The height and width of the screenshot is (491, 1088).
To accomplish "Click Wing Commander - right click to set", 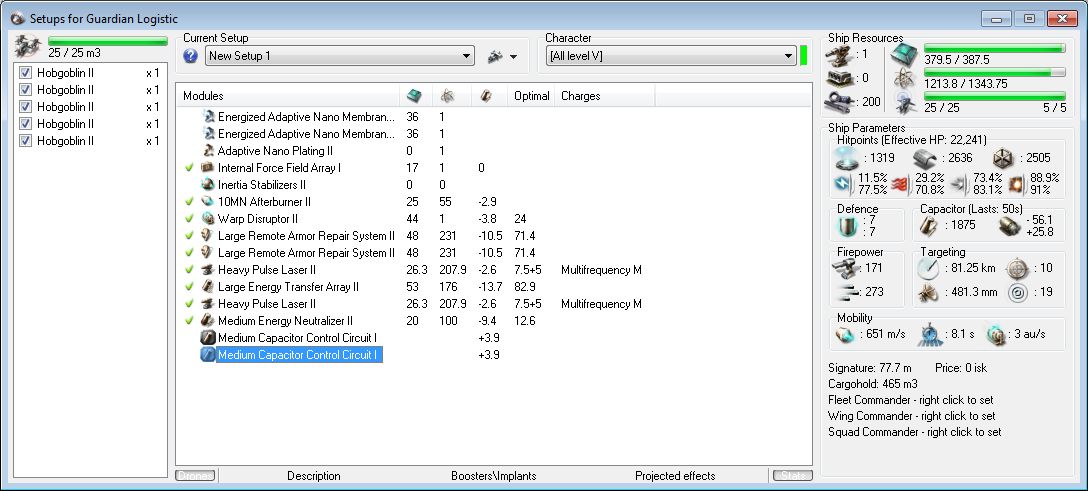I will [x=912, y=416].
